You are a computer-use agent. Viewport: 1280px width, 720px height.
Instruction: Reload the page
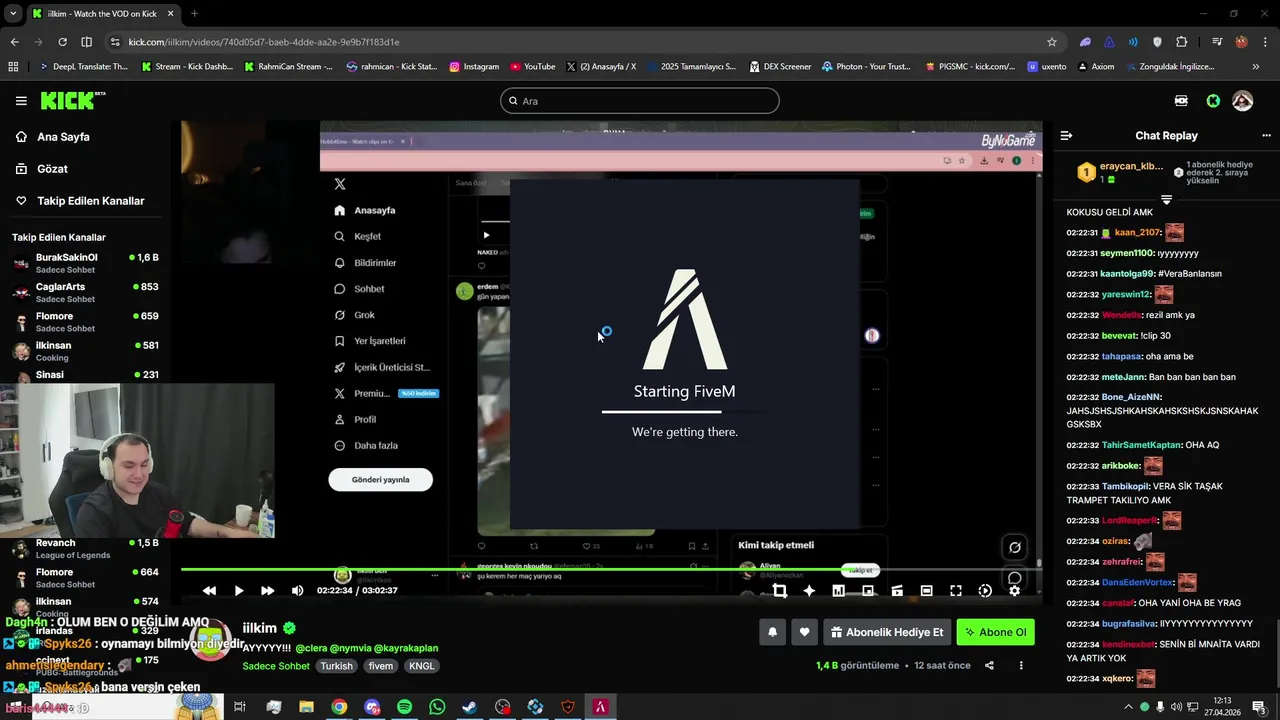coord(62,42)
